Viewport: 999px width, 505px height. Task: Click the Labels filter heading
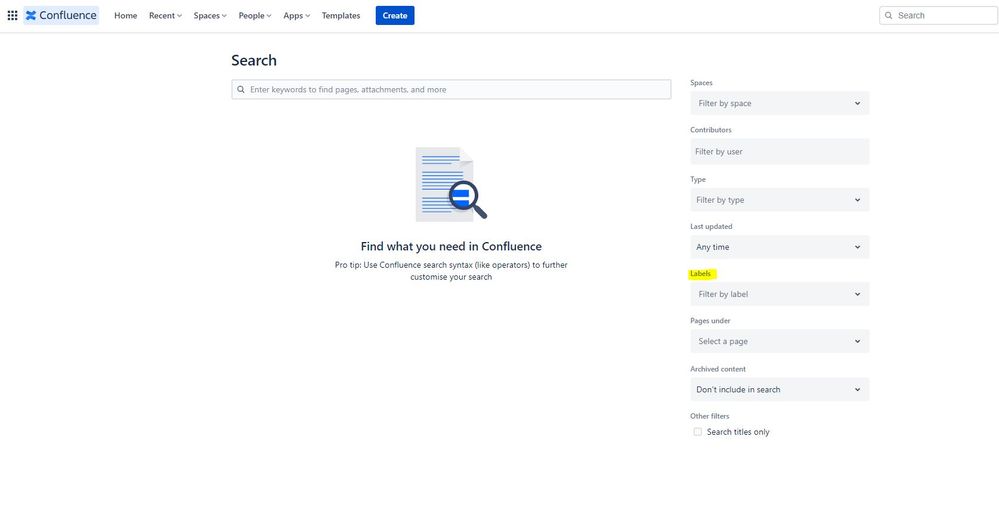point(700,274)
